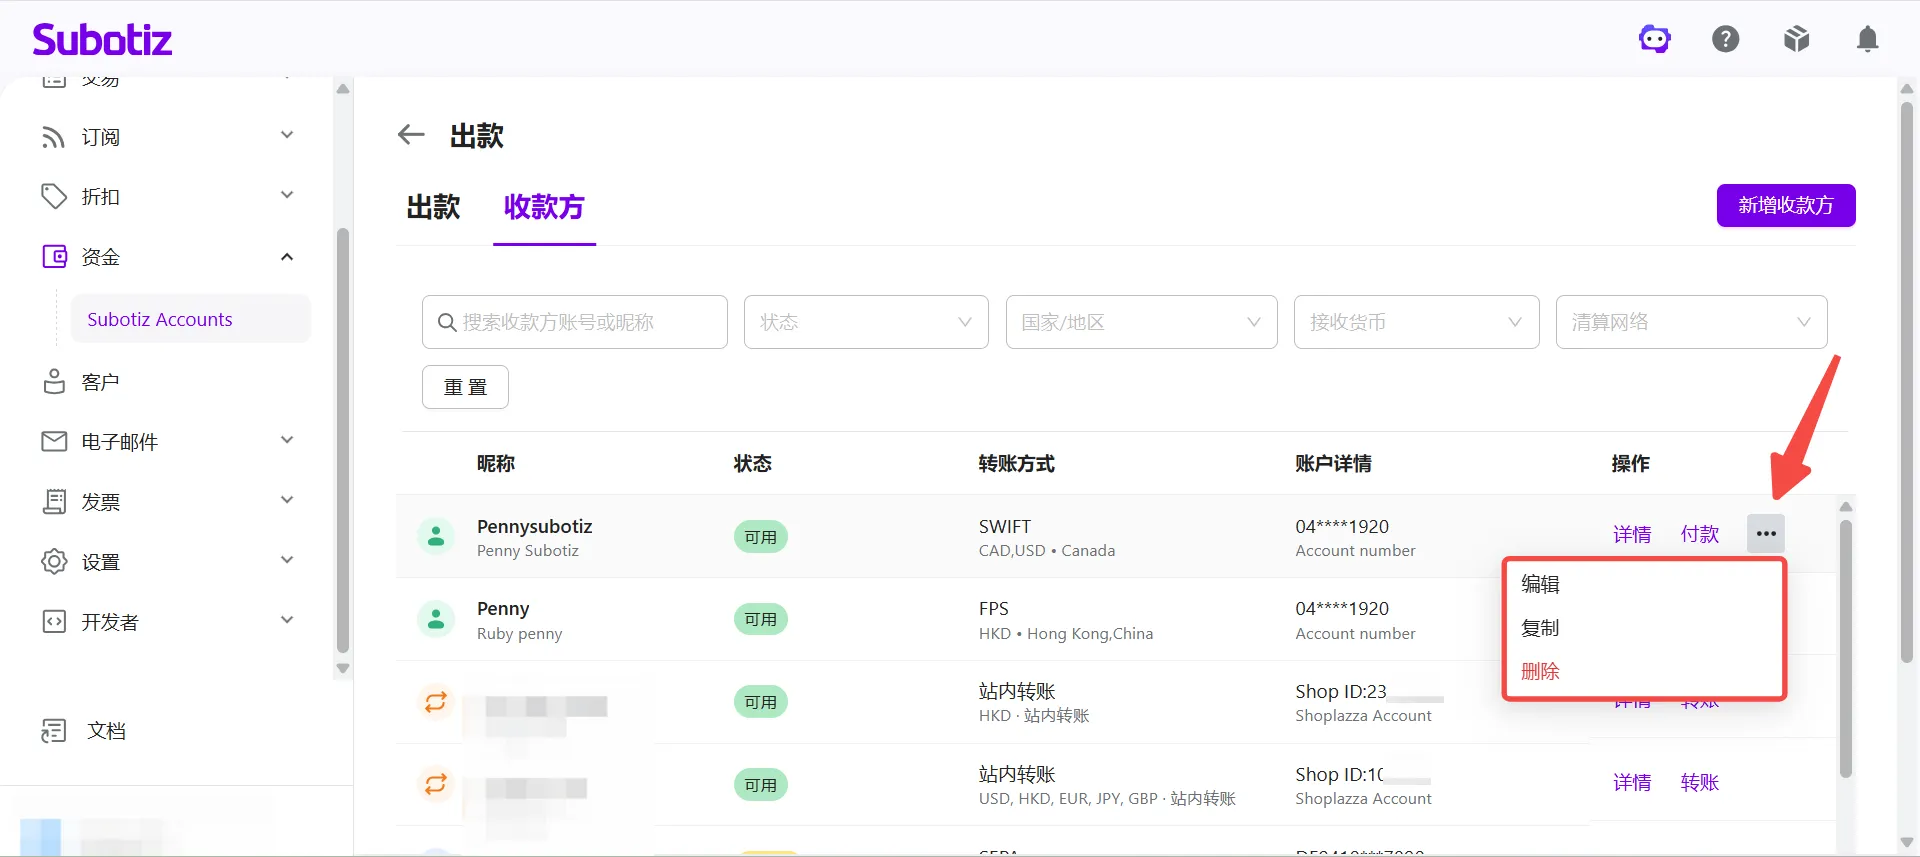Click the 设置 gear icon

click(54, 561)
